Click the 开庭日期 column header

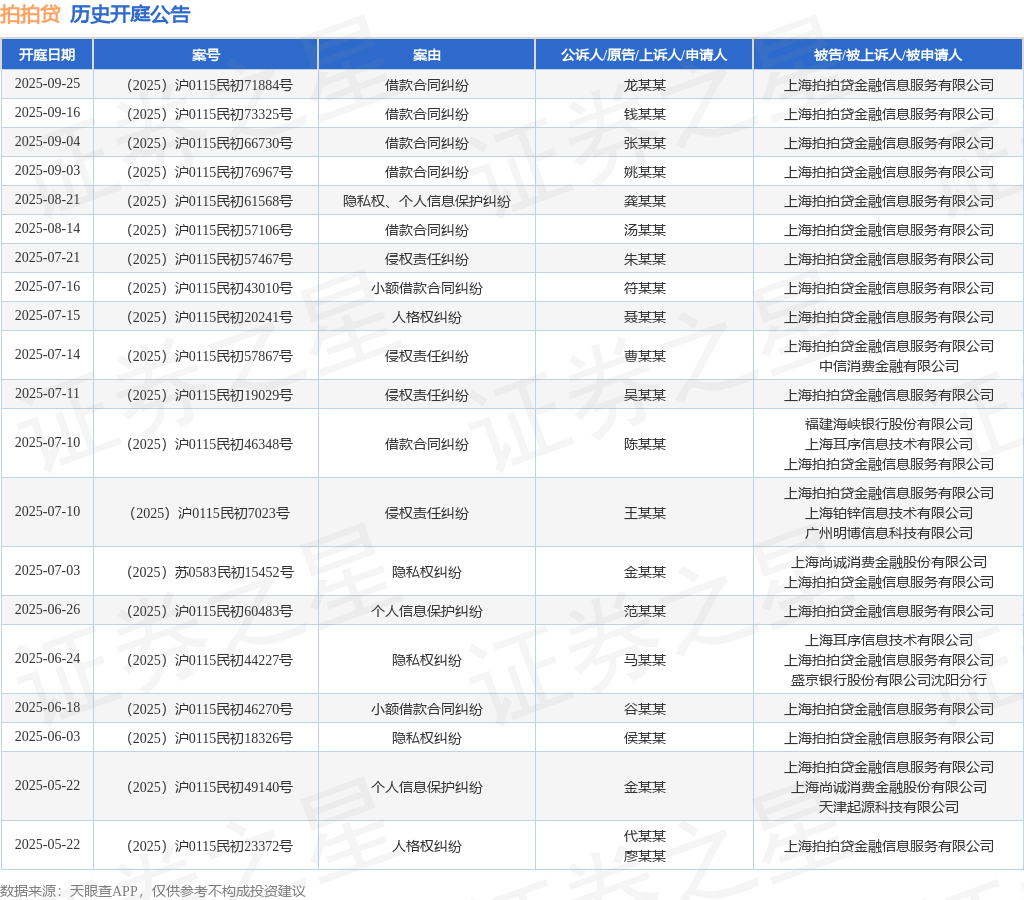point(47,55)
